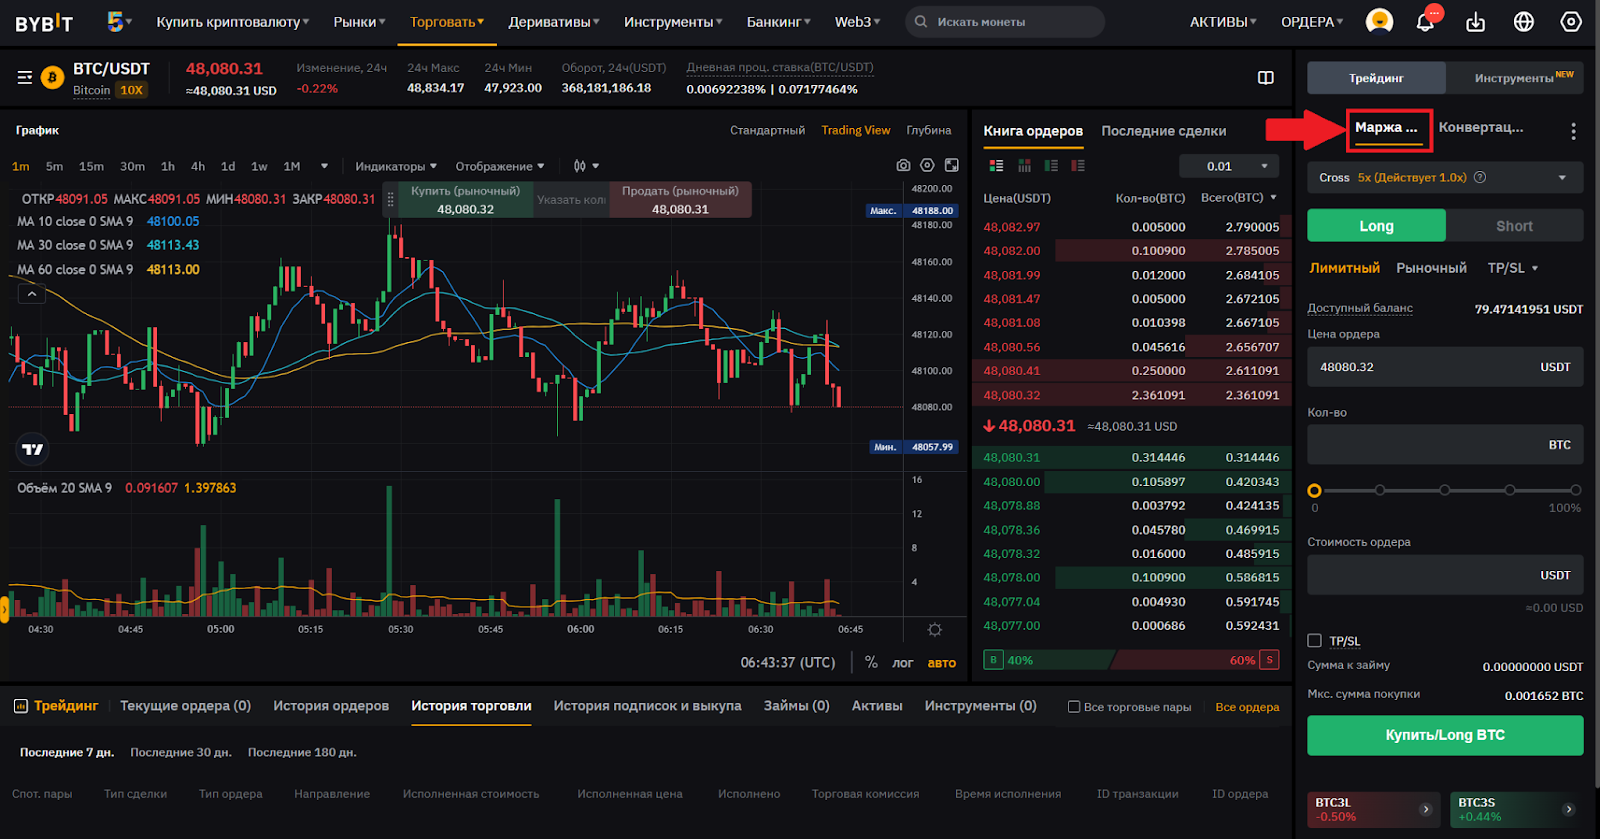Open the hamburger pair list menu
The height and width of the screenshot is (839, 1600).
coord(25,77)
